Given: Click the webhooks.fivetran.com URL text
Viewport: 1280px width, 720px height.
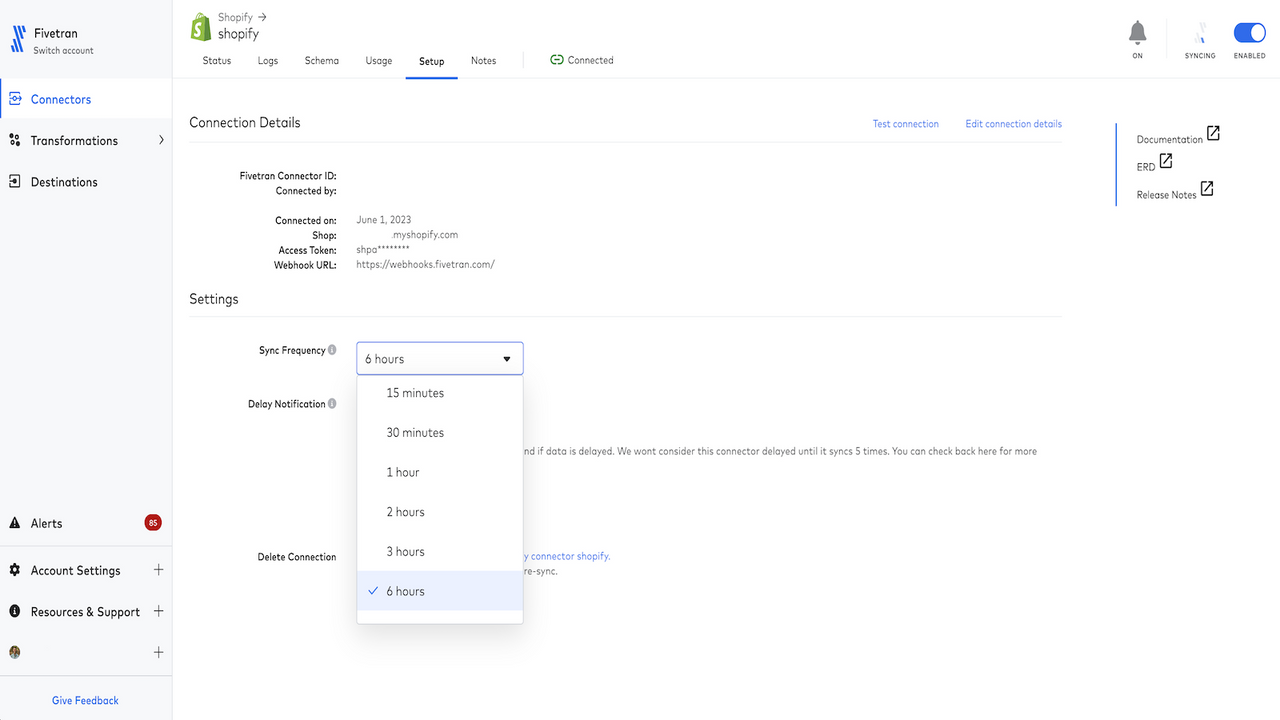Looking at the screenshot, I should pos(426,265).
